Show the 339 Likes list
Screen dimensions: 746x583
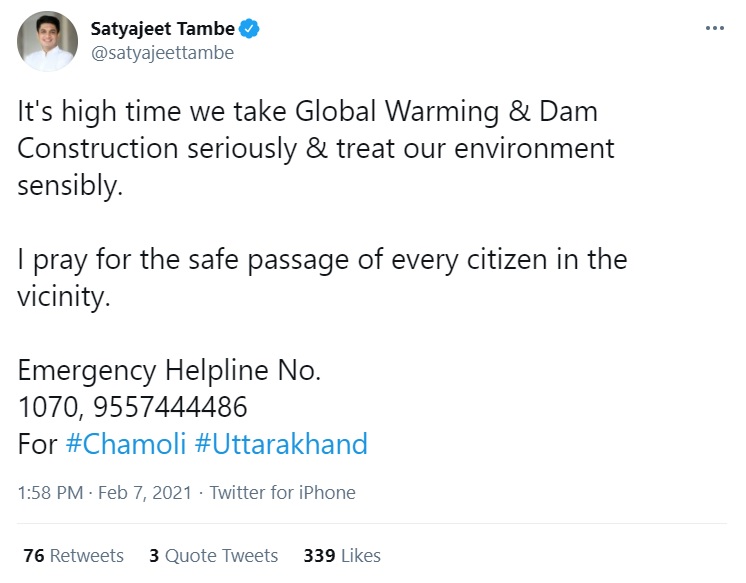point(341,555)
